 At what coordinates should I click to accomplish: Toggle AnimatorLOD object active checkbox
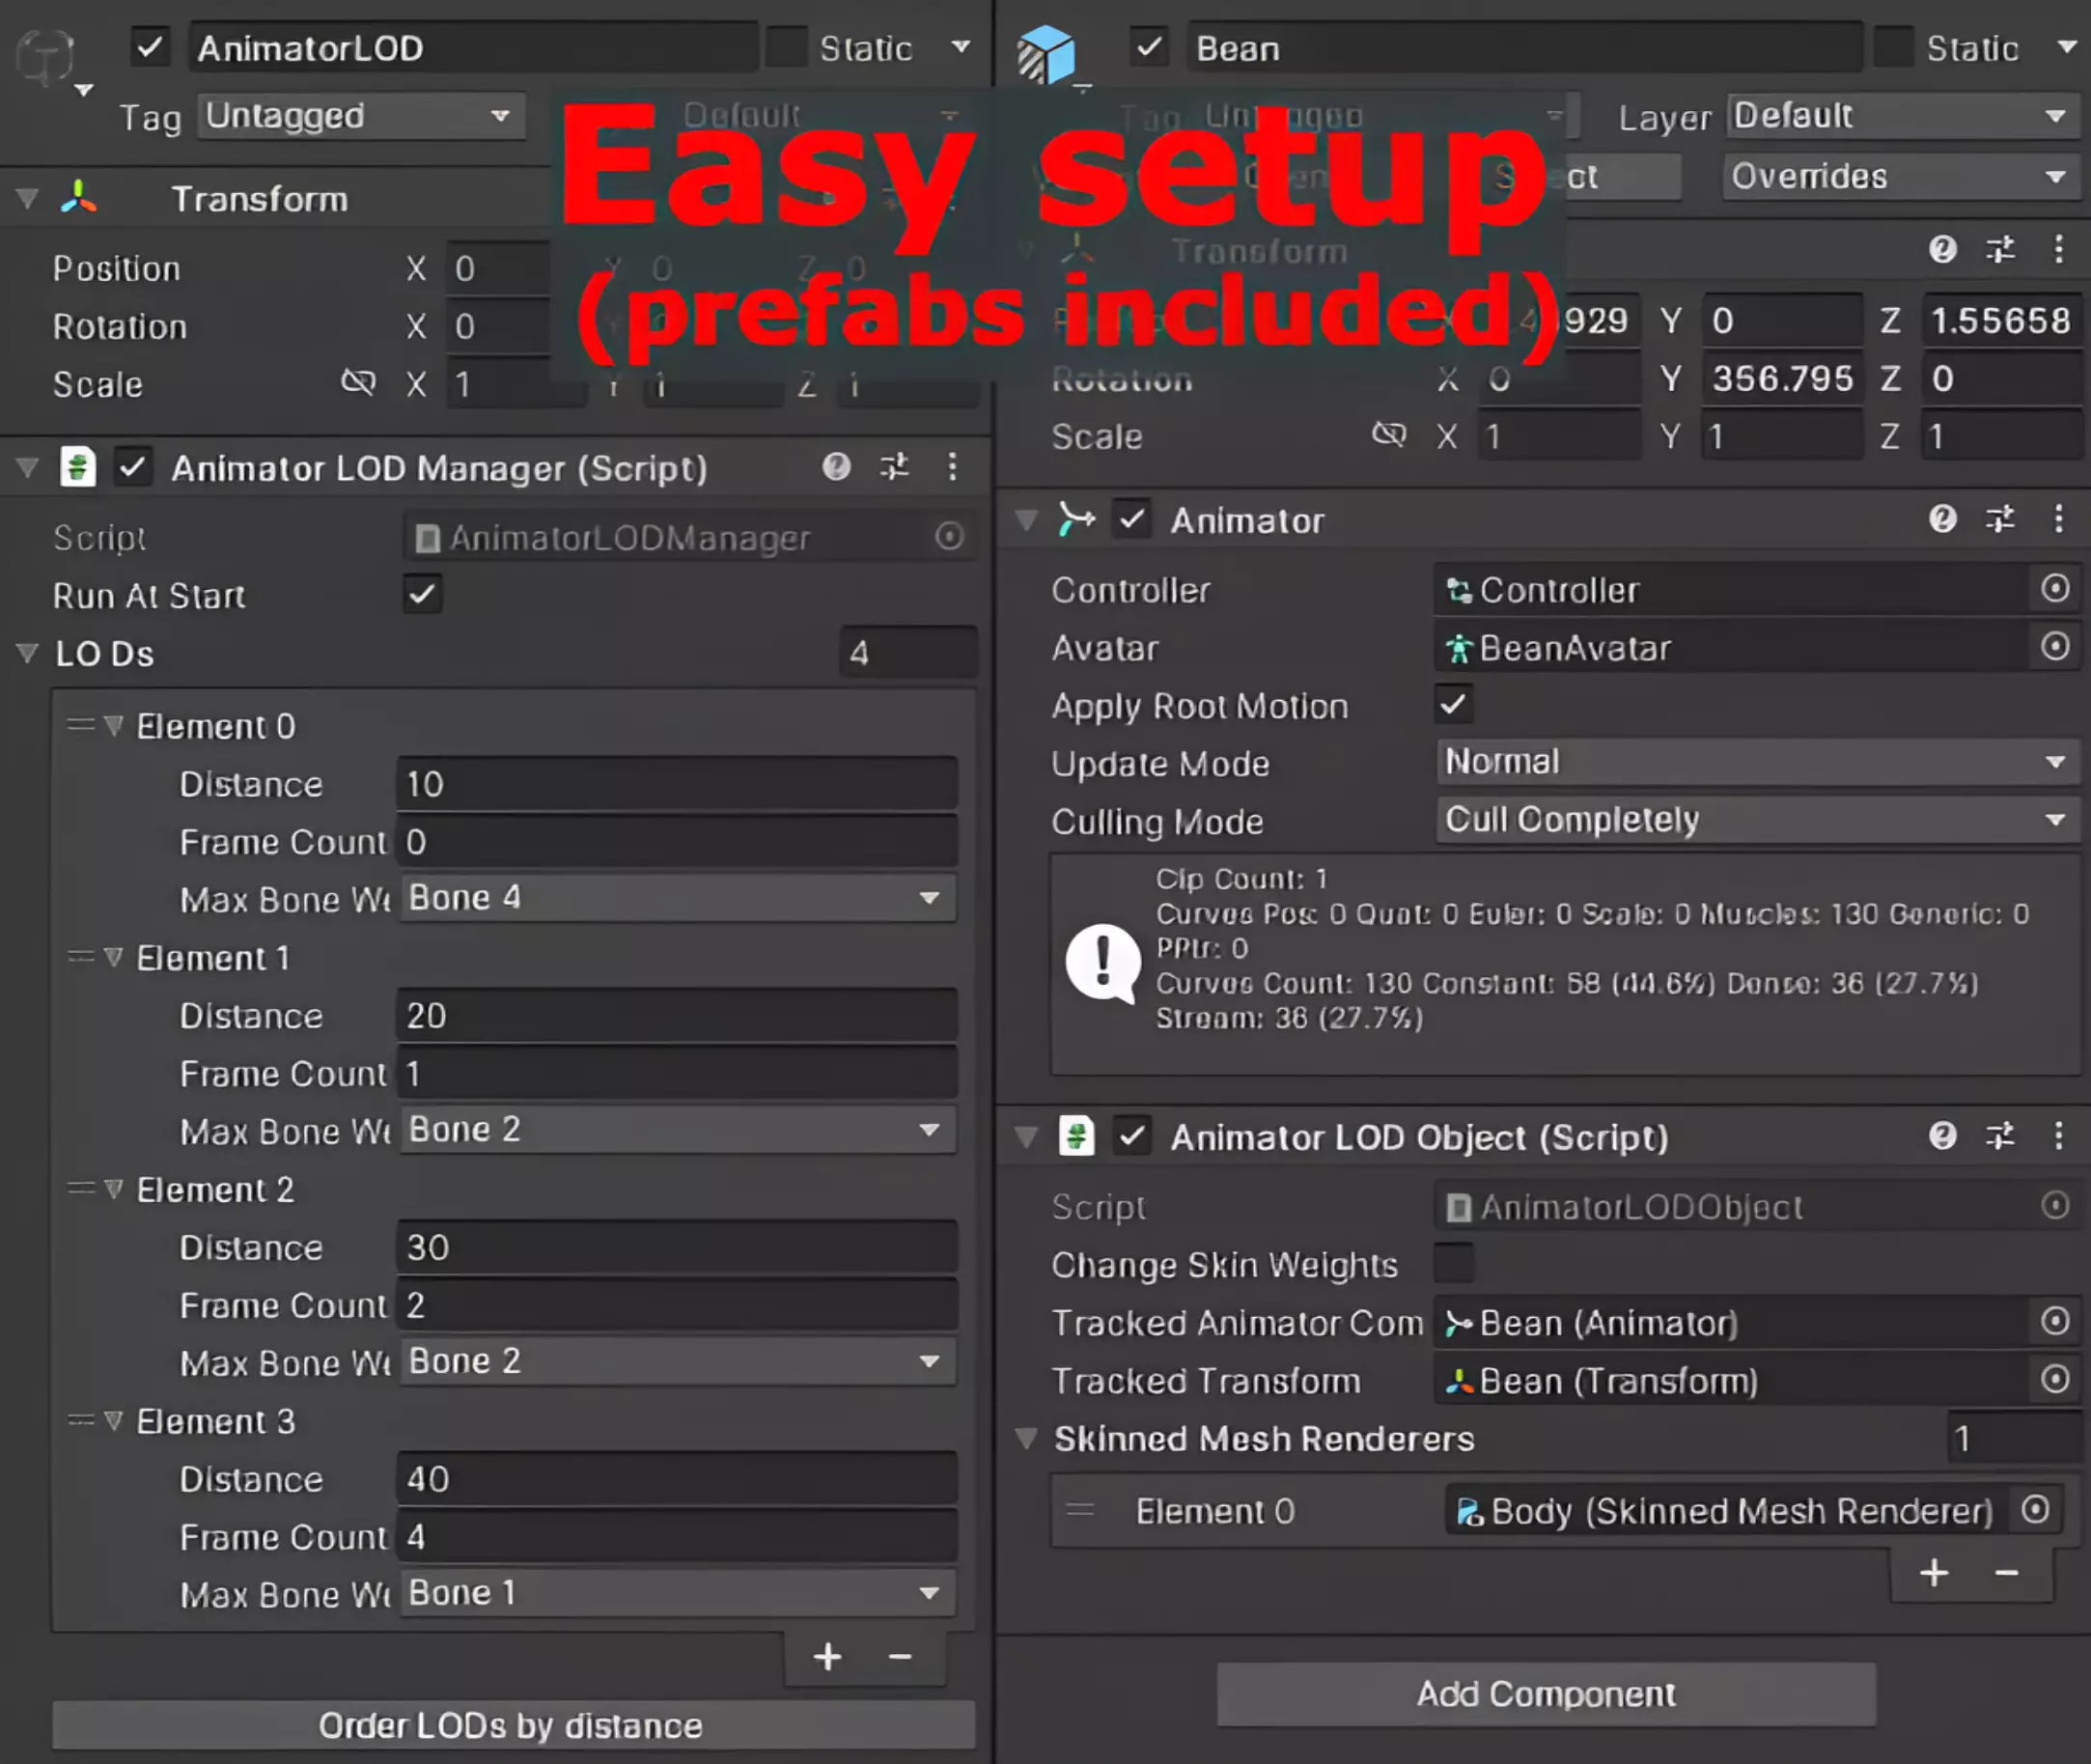(150, 47)
